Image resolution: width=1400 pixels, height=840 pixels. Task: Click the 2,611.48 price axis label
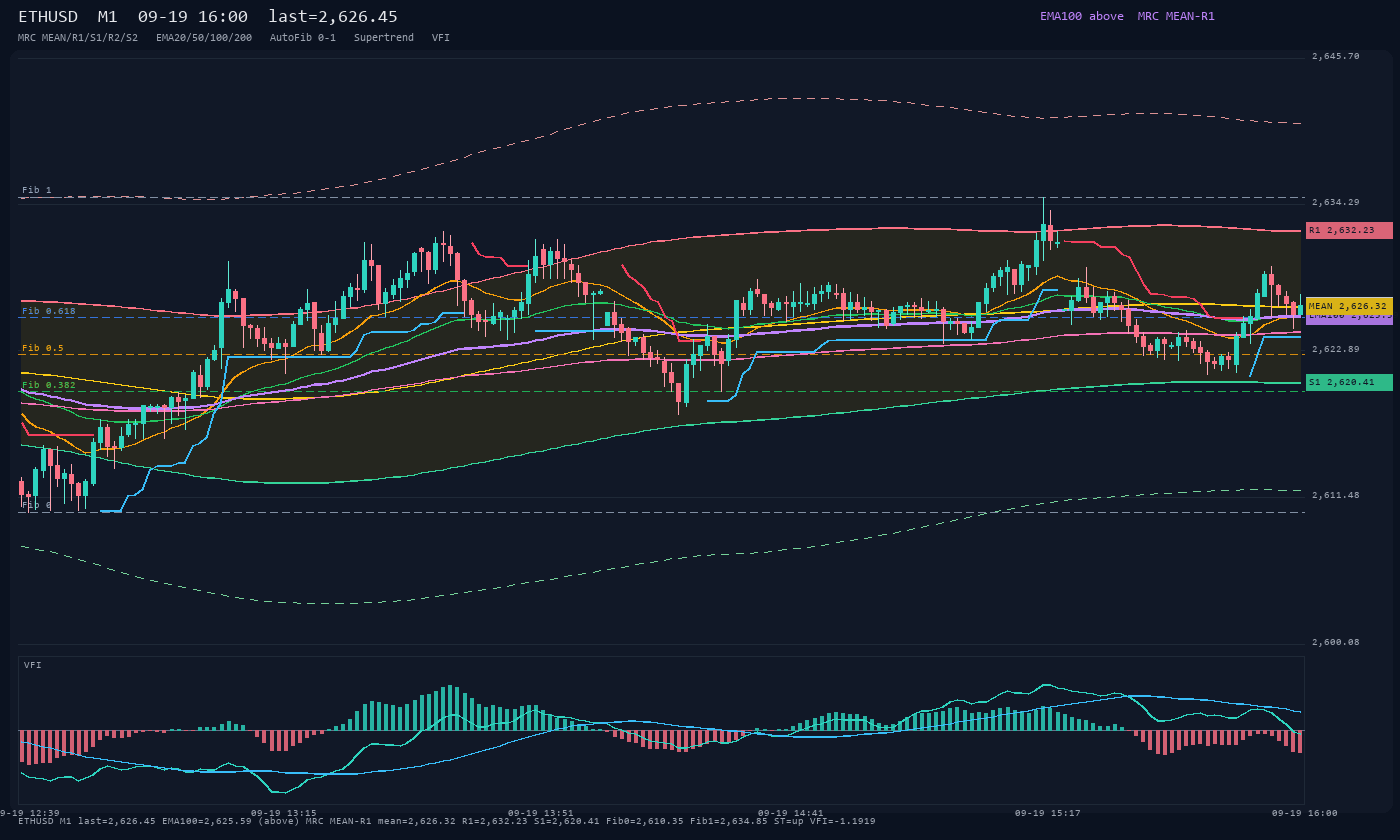tap(1335, 495)
